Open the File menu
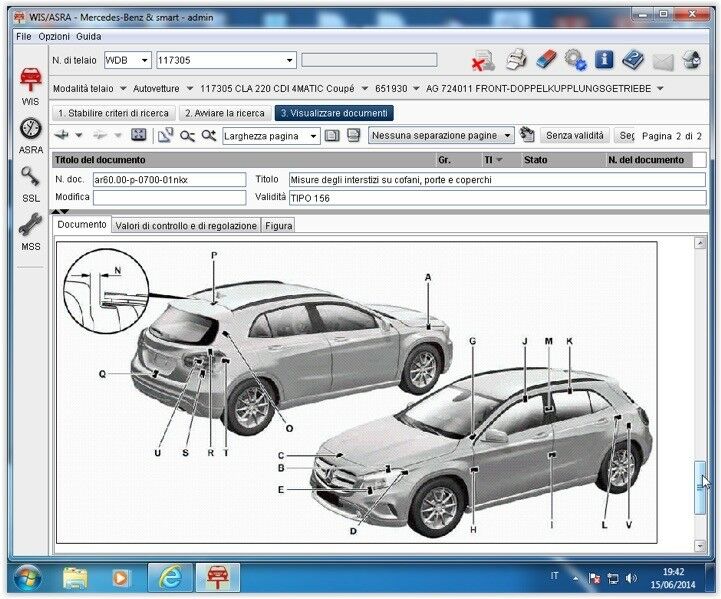Screen dimensions: 721x599 pos(23,36)
